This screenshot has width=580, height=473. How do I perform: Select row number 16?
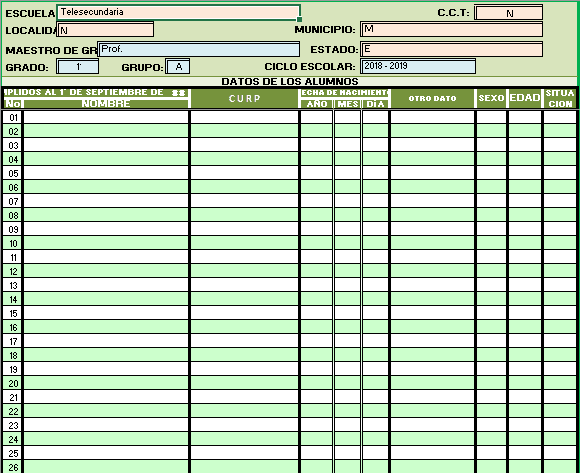click(13, 327)
